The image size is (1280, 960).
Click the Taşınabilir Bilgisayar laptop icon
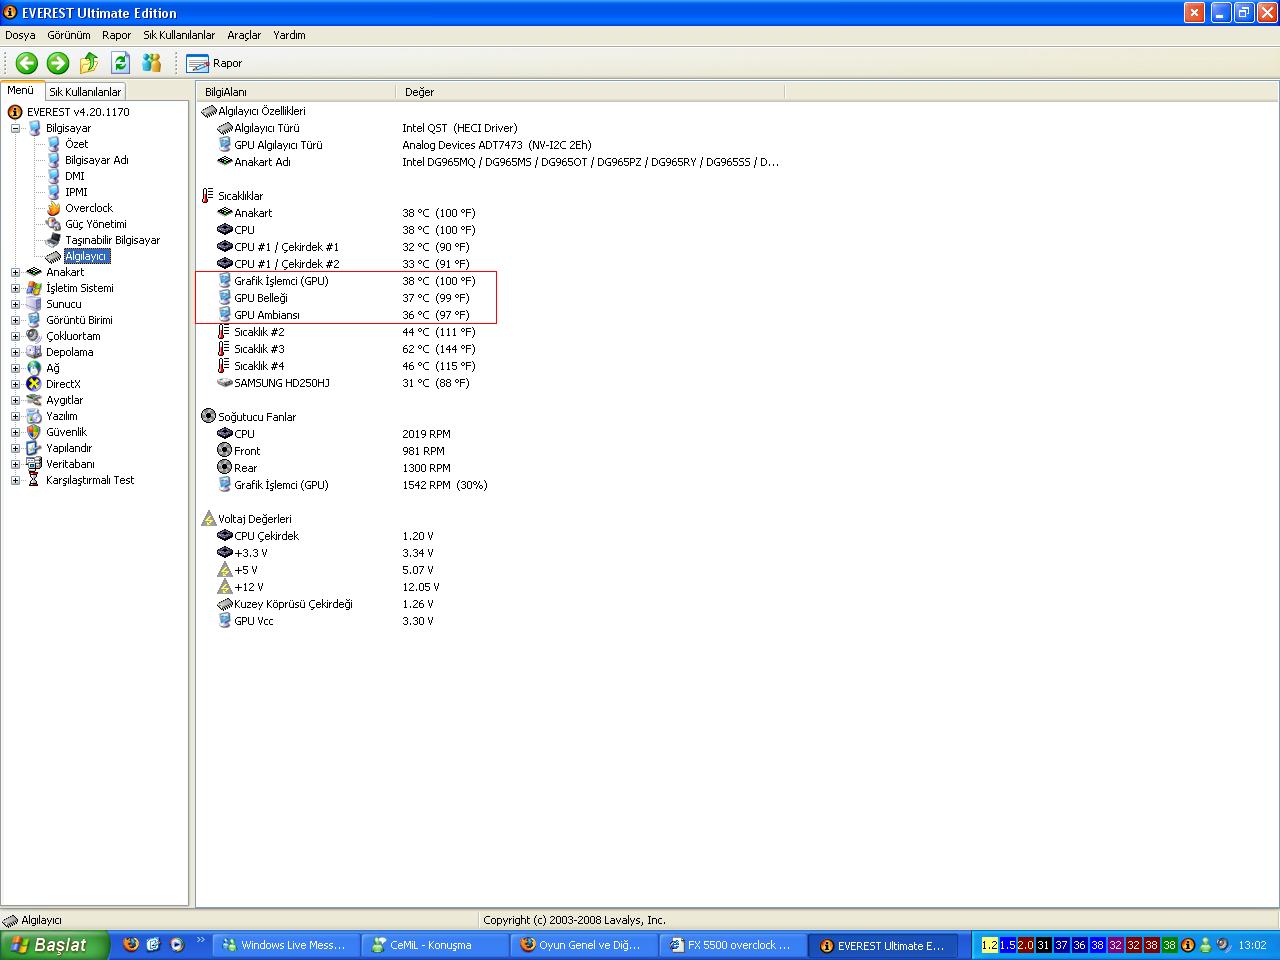point(54,240)
